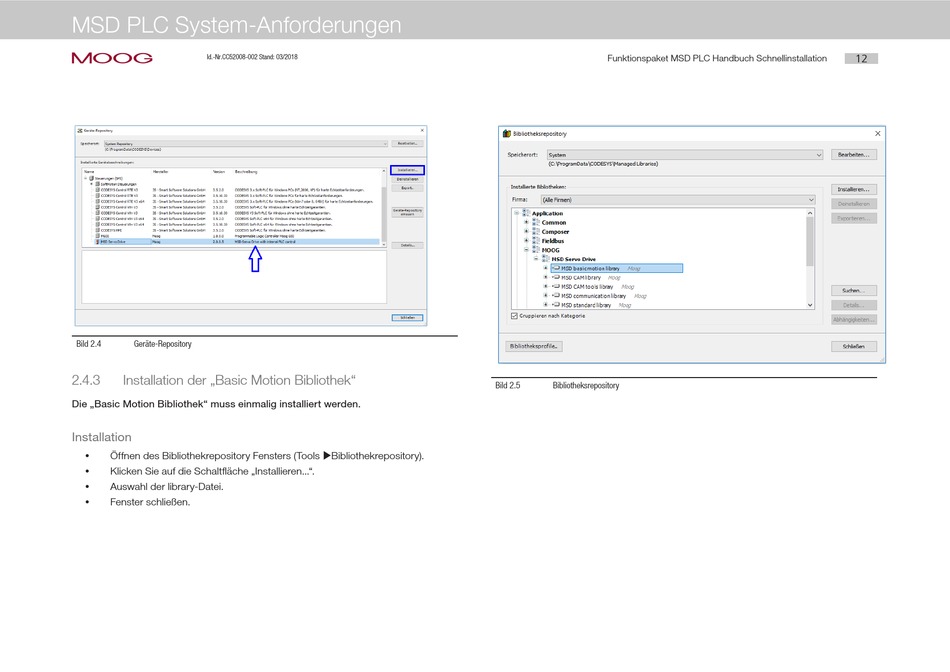Select MSD CAM tools library row
This screenshot has width=950, height=672.
[593, 287]
